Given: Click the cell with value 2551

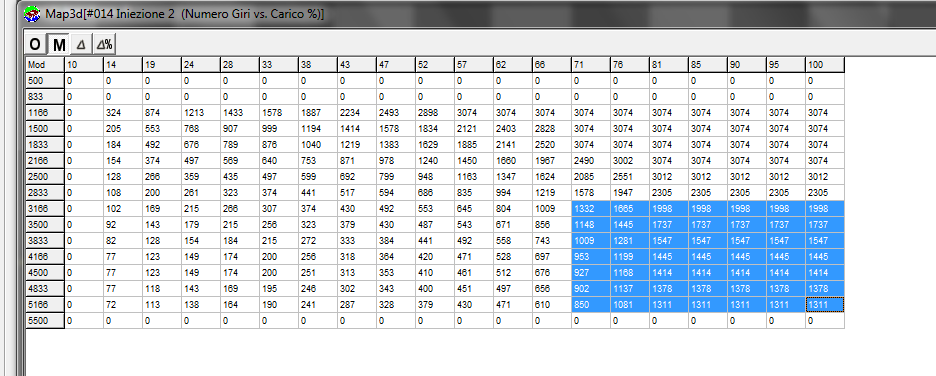Looking at the screenshot, I should pos(629,177).
